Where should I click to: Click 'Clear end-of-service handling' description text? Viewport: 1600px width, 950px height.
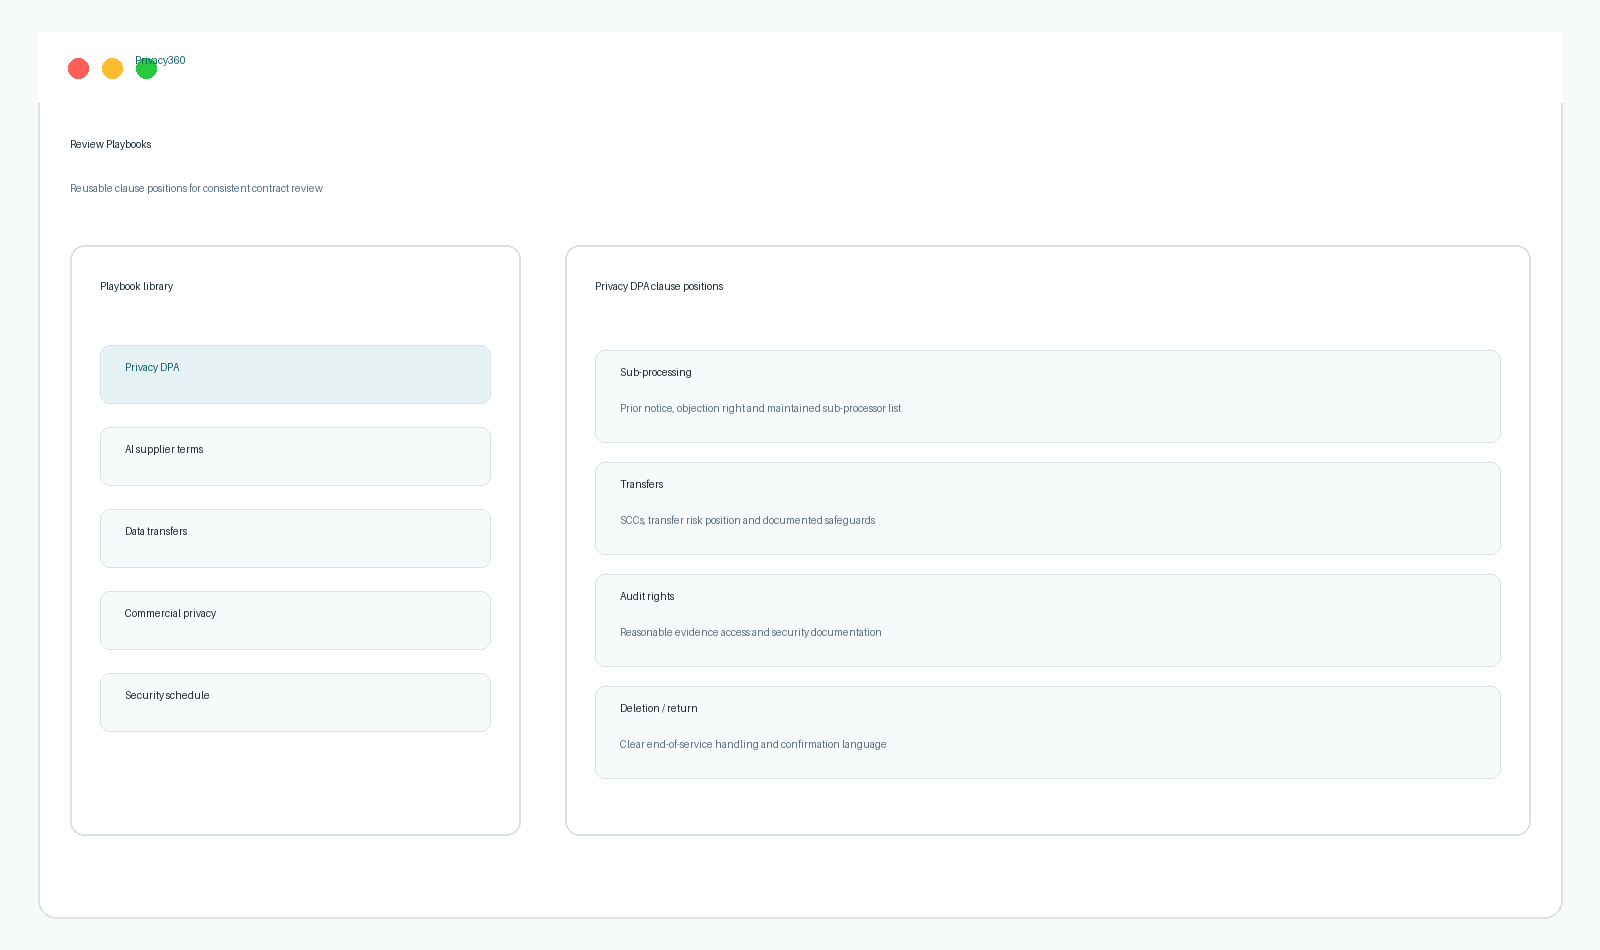pos(753,744)
